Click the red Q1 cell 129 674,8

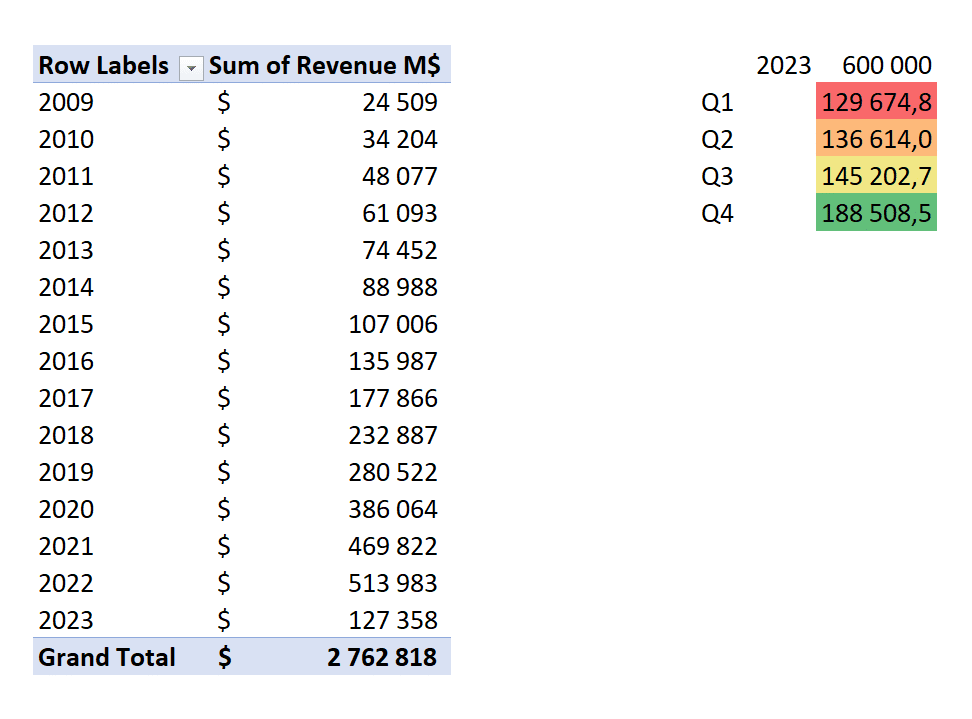pyautogui.click(x=876, y=101)
